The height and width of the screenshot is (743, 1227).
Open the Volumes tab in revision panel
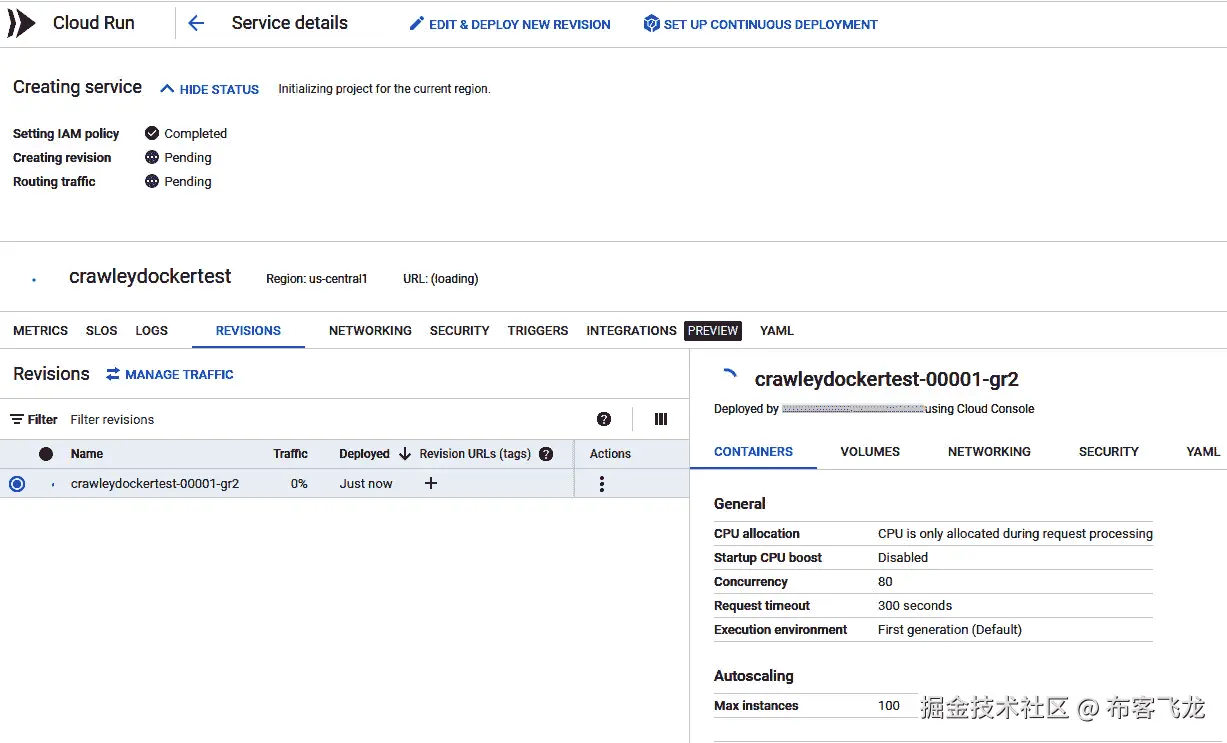coord(870,451)
